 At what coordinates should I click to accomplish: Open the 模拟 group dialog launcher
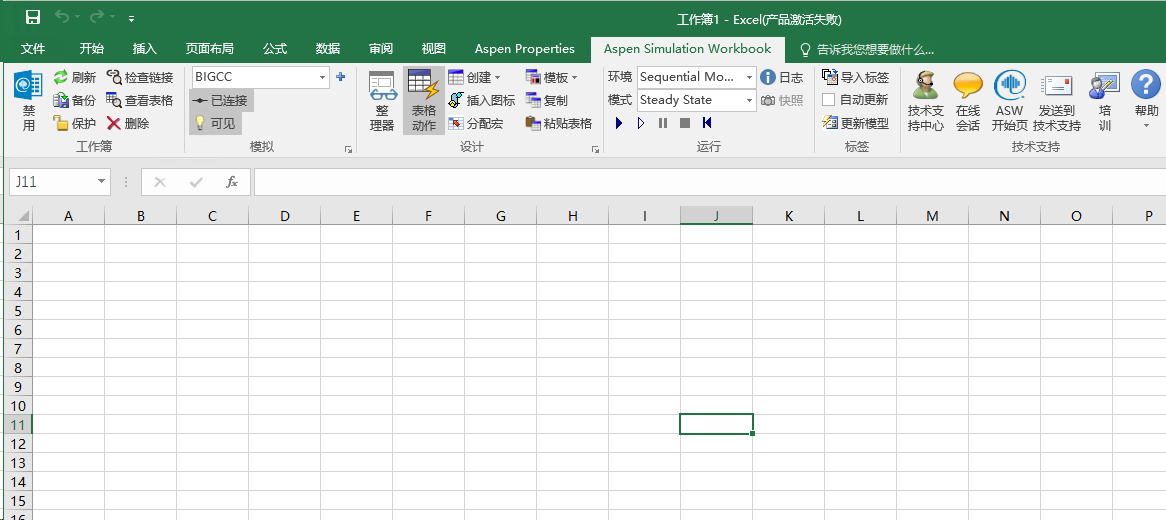pos(348,150)
